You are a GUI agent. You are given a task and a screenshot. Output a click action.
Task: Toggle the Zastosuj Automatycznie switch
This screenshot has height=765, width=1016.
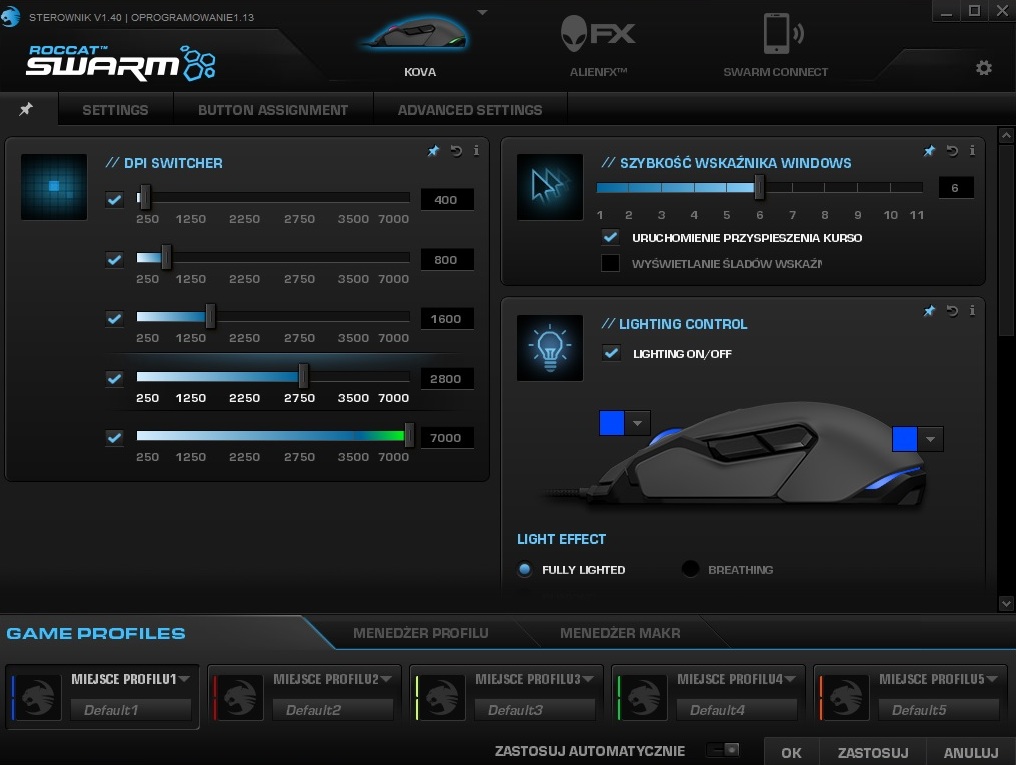point(724,750)
